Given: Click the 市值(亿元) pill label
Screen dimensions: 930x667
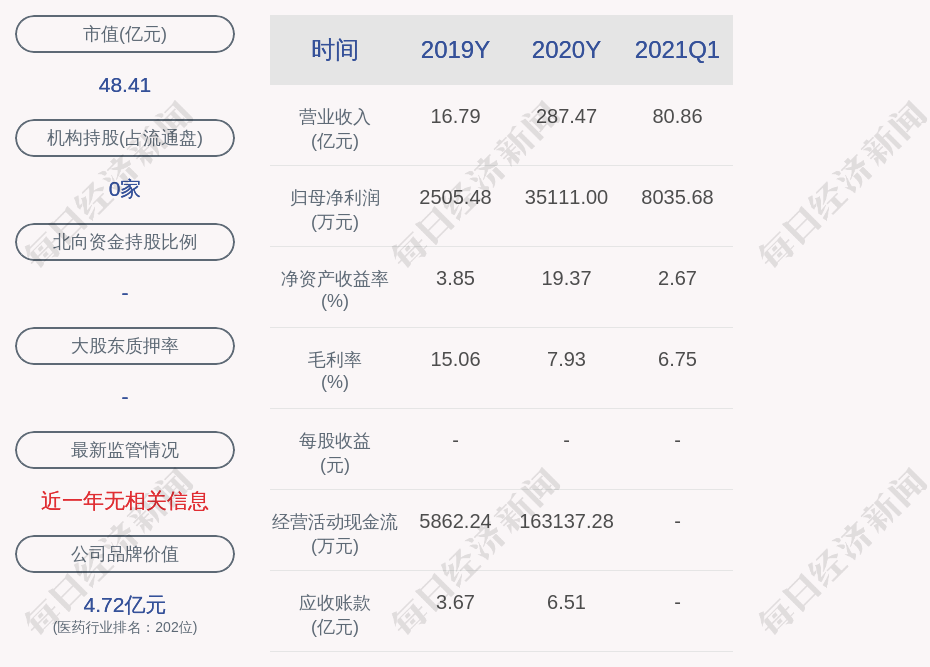Looking at the screenshot, I should point(125,34).
